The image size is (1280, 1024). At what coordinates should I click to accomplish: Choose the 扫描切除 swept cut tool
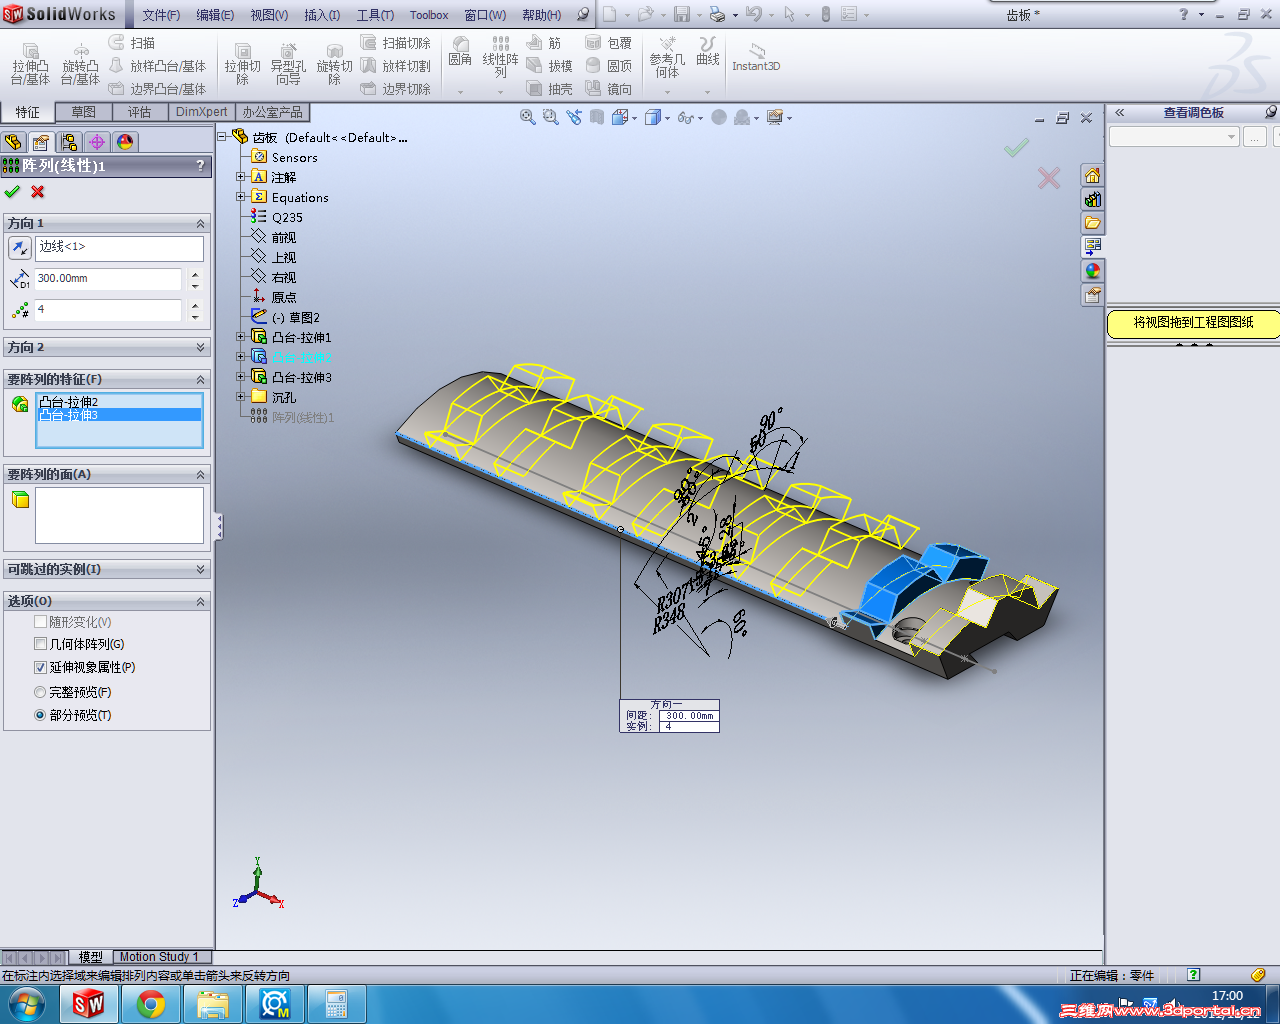[x=396, y=43]
